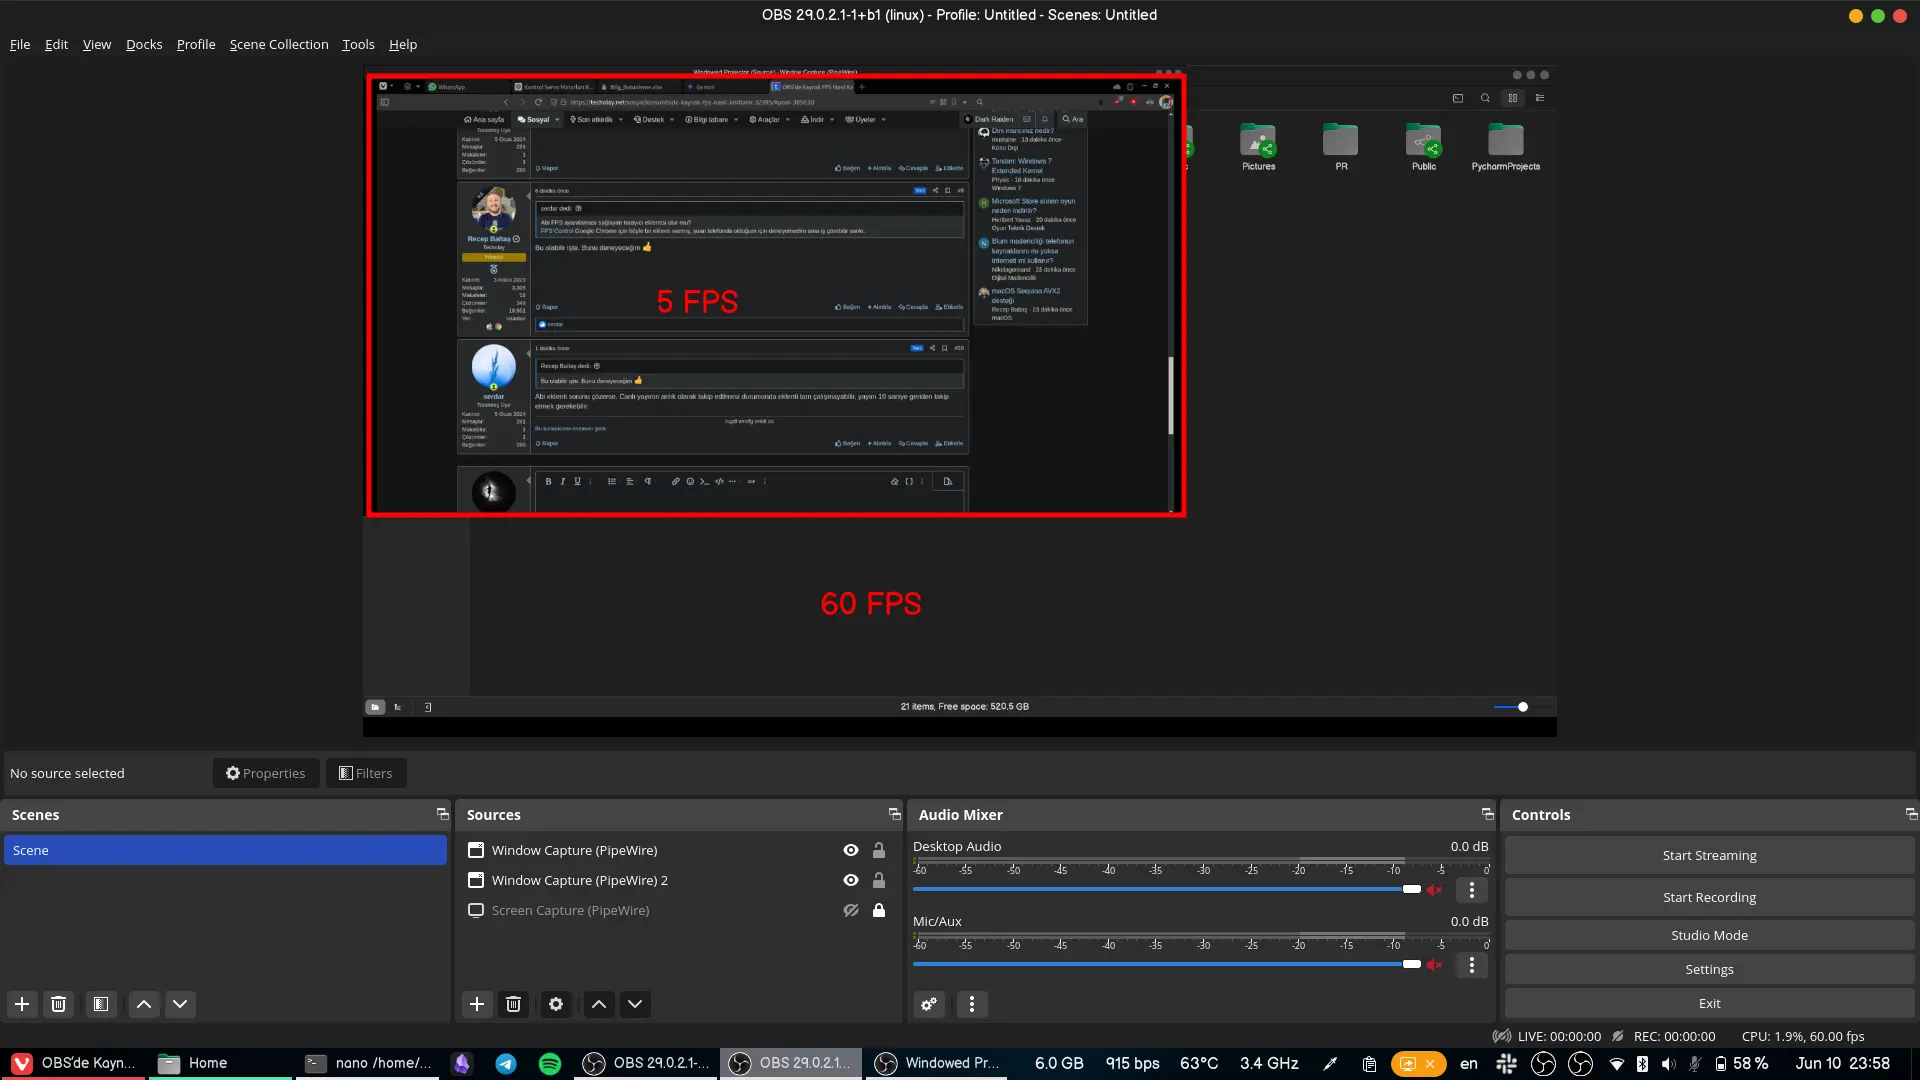The height and width of the screenshot is (1080, 1920).
Task: Unmute Desktop Audio speaker icon
Action: point(1435,889)
